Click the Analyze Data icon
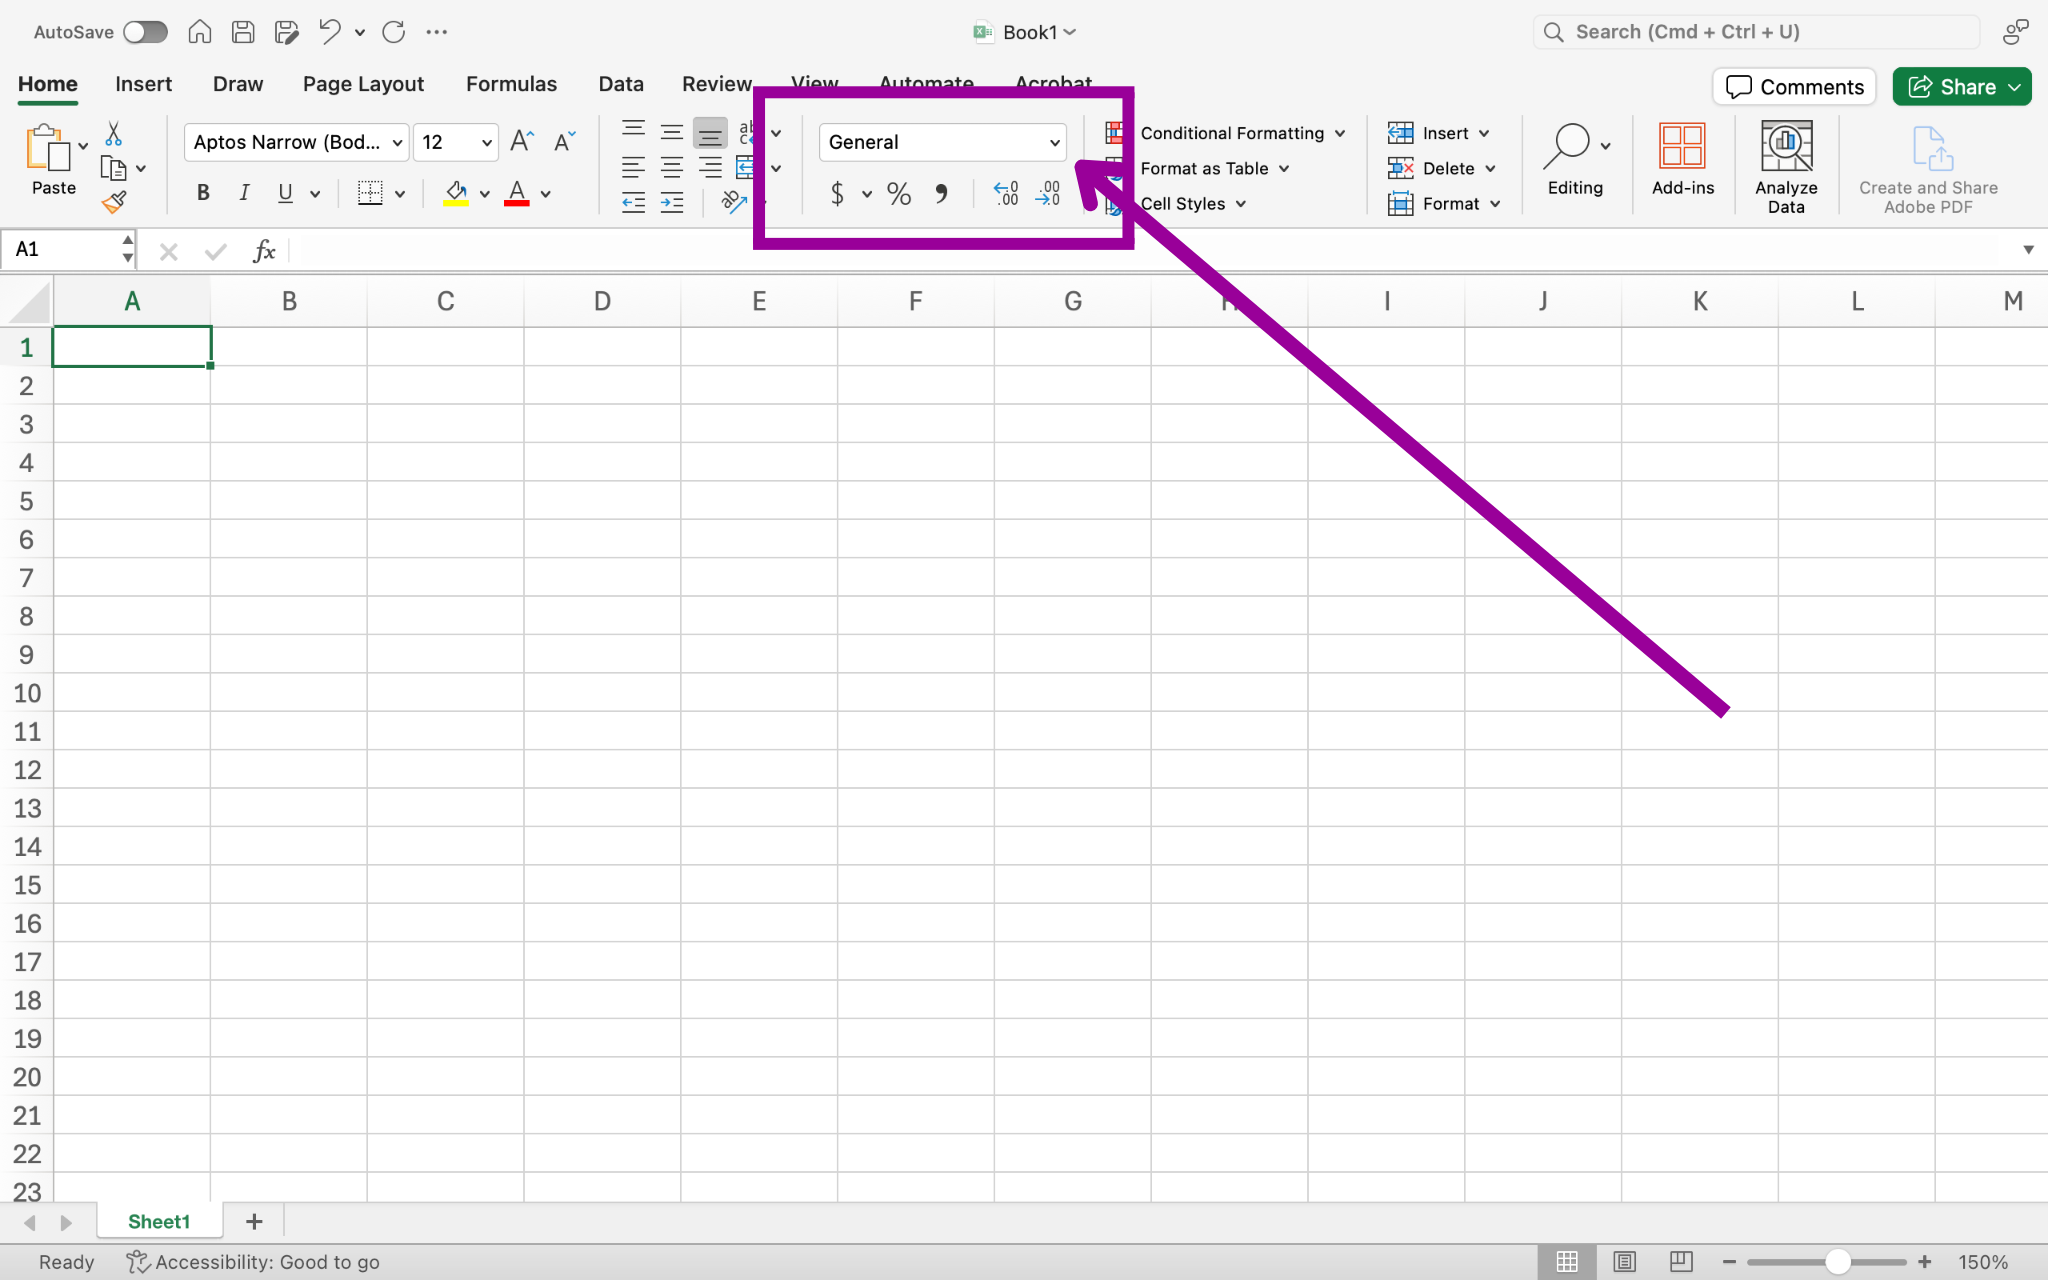This screenshot has height=1280, width=2048. click(1786, 167)
